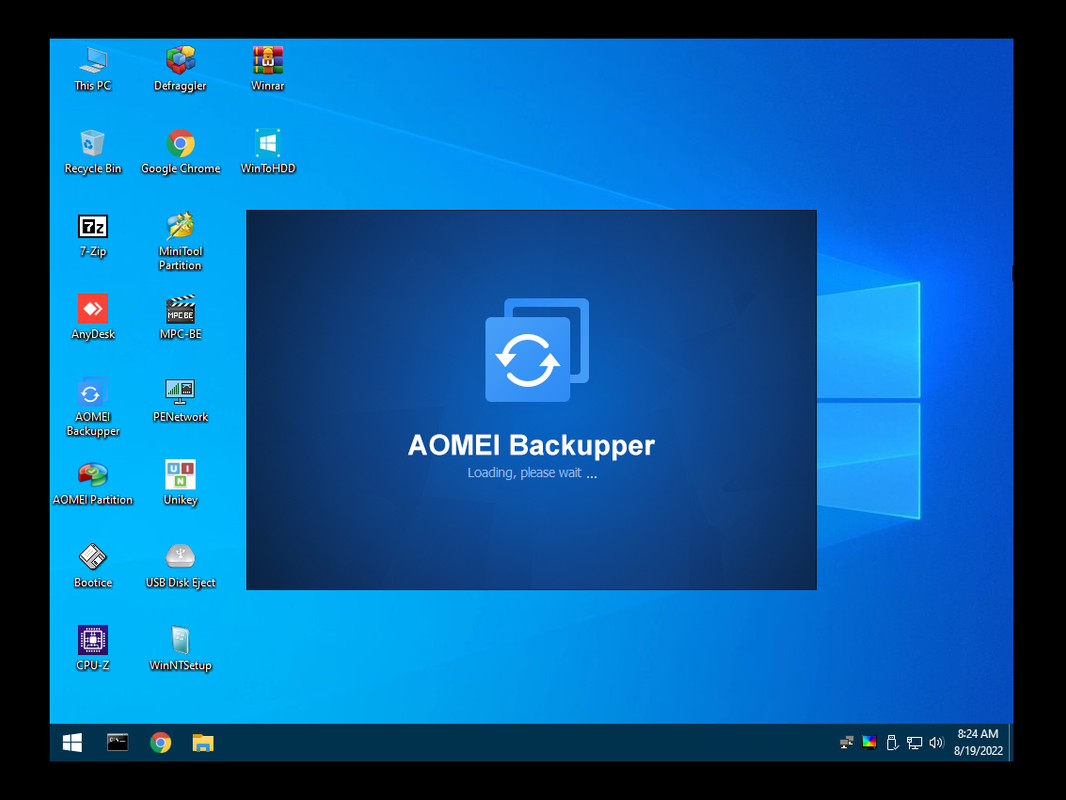This screenshot has height=800, width=1066.
Task: Open MiniTool Partition shortcut
Action: [180, 241]
